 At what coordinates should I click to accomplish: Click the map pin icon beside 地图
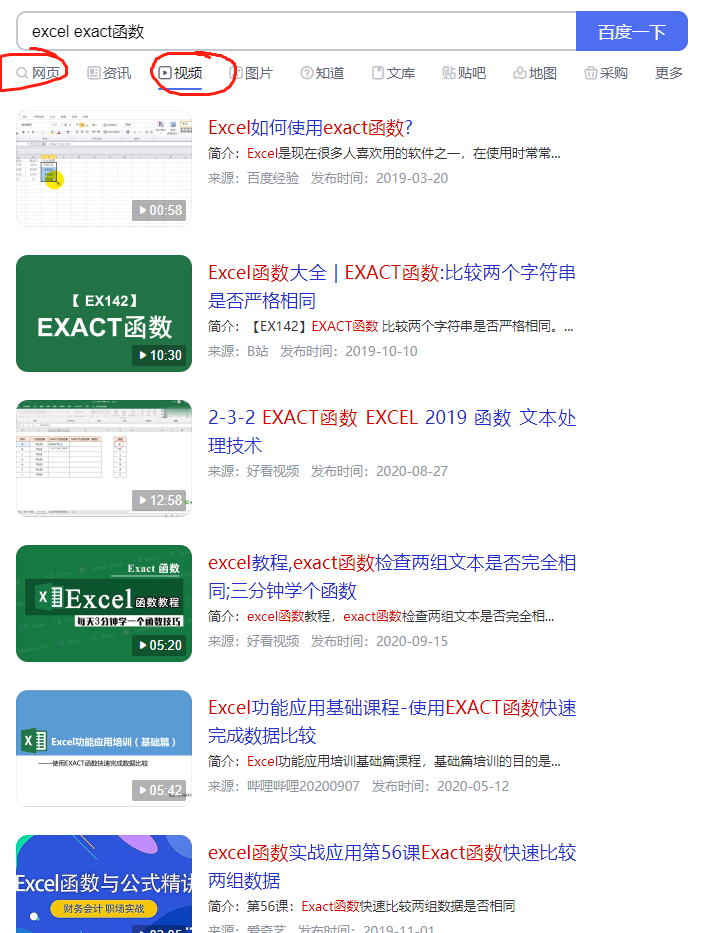[x=520, y=73]
